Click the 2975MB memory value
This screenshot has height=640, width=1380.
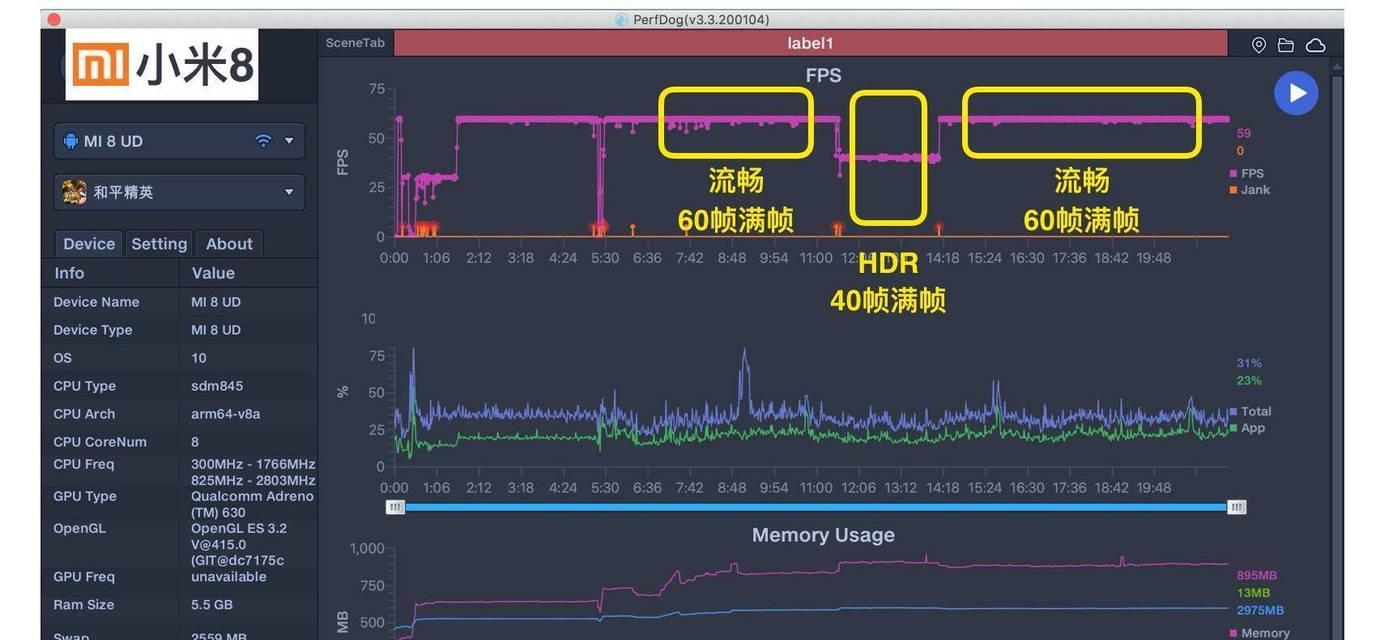click(1260, 610)
